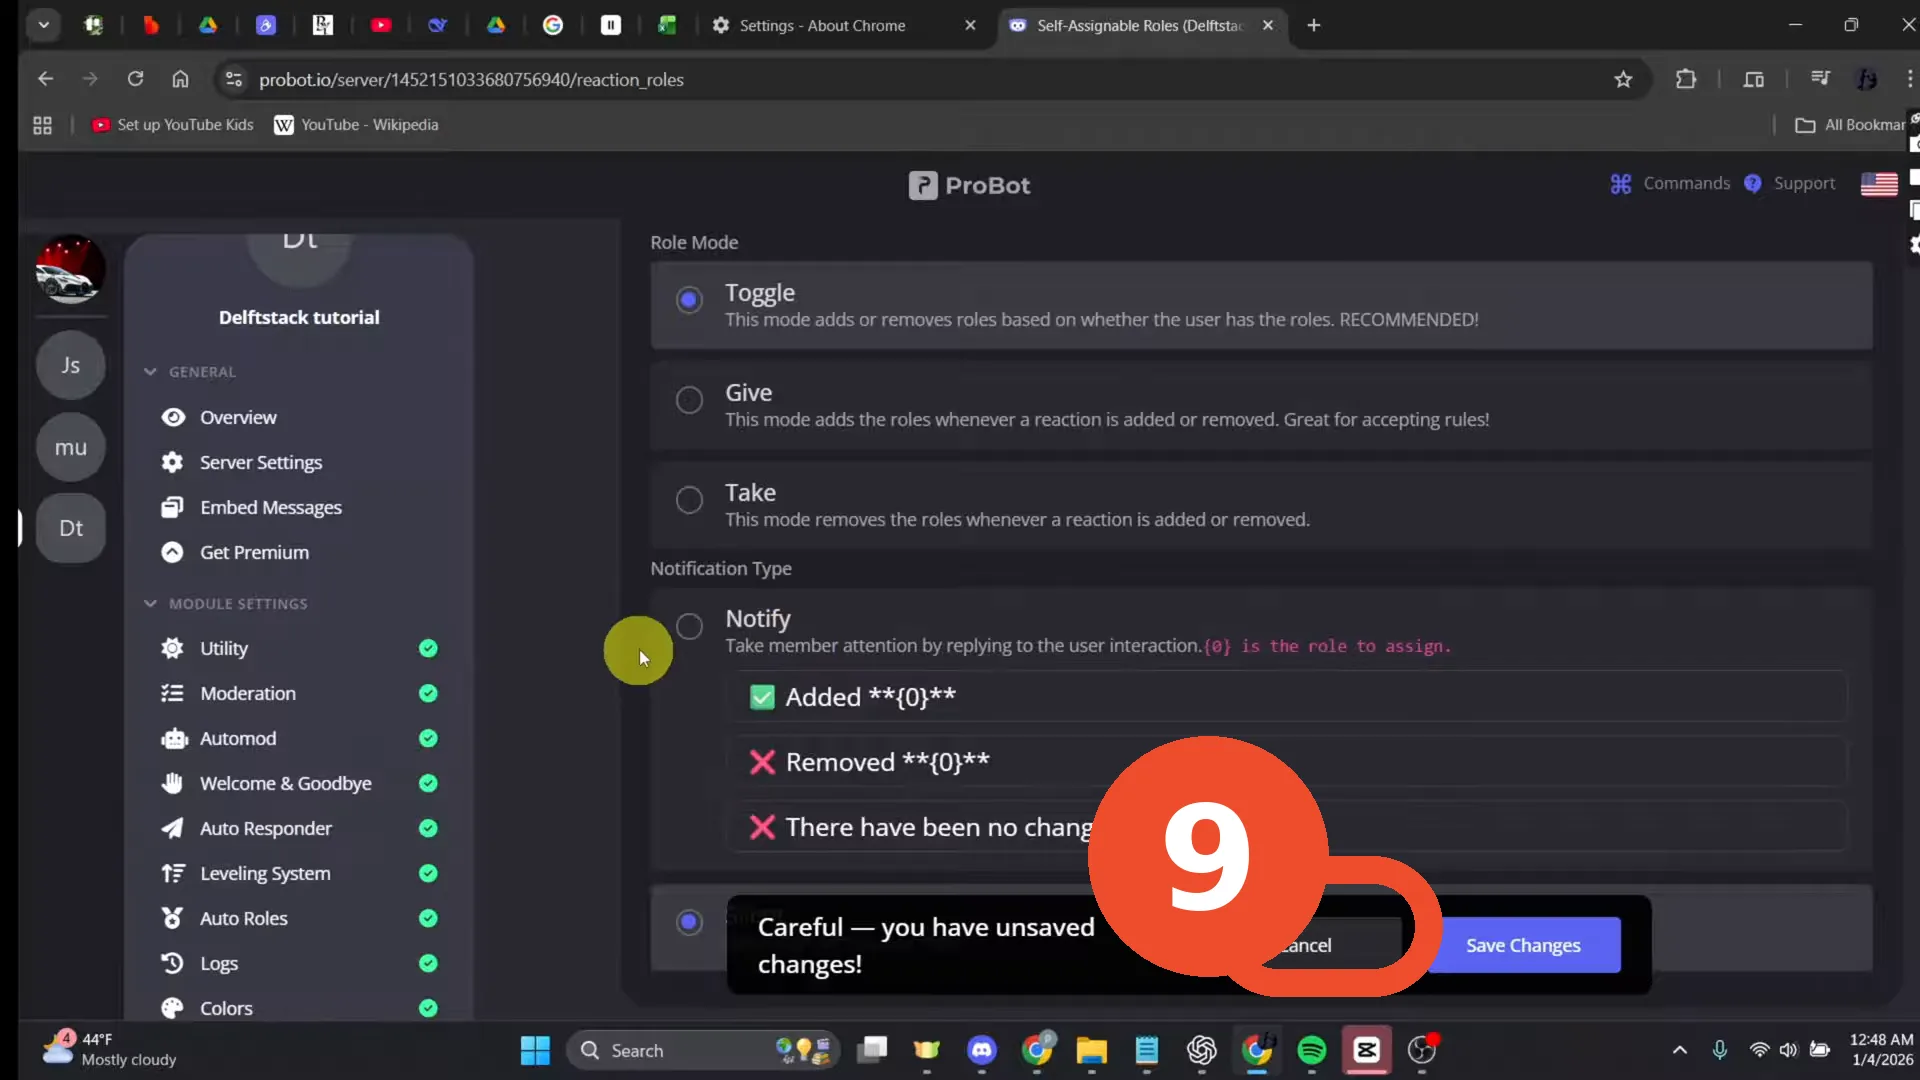This screenshot has height=1080, width=1920.
Task: Edit the Removed **{0}** message field
Action: coord(1287,762)
